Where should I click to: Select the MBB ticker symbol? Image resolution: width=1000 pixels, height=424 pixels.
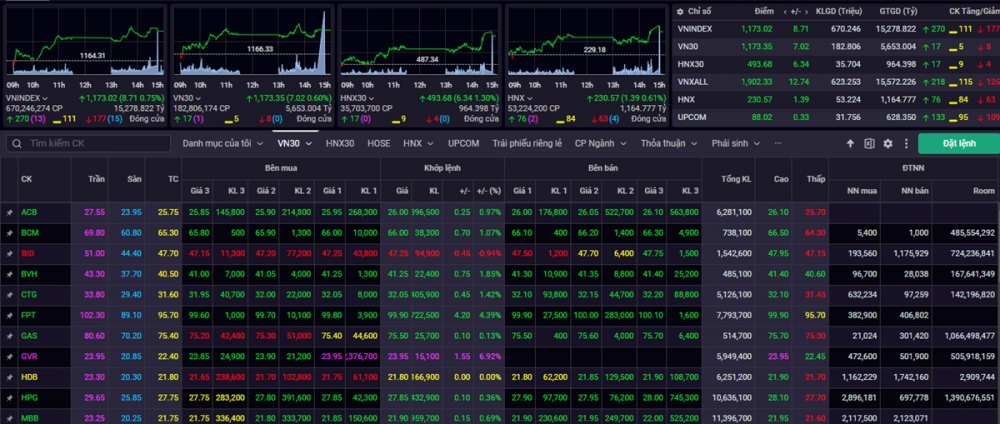(29, 418)
